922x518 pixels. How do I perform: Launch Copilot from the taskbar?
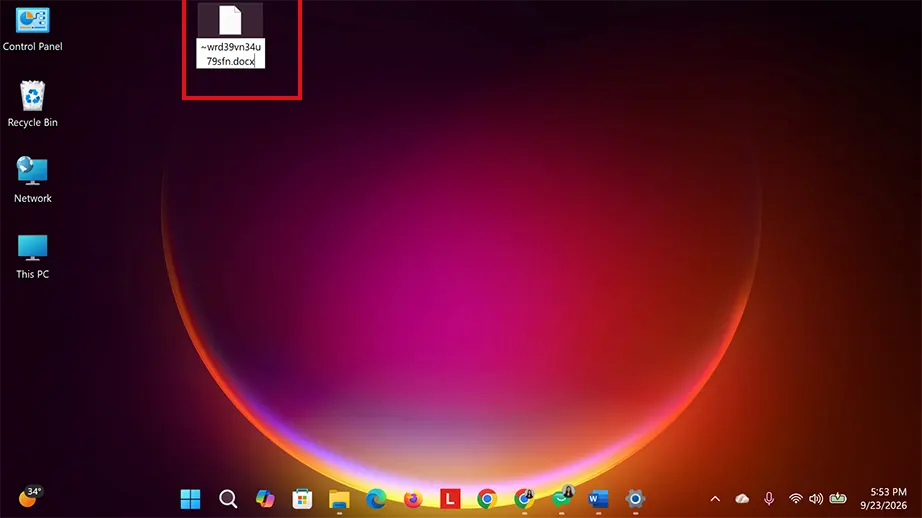[x=265, y=499]
